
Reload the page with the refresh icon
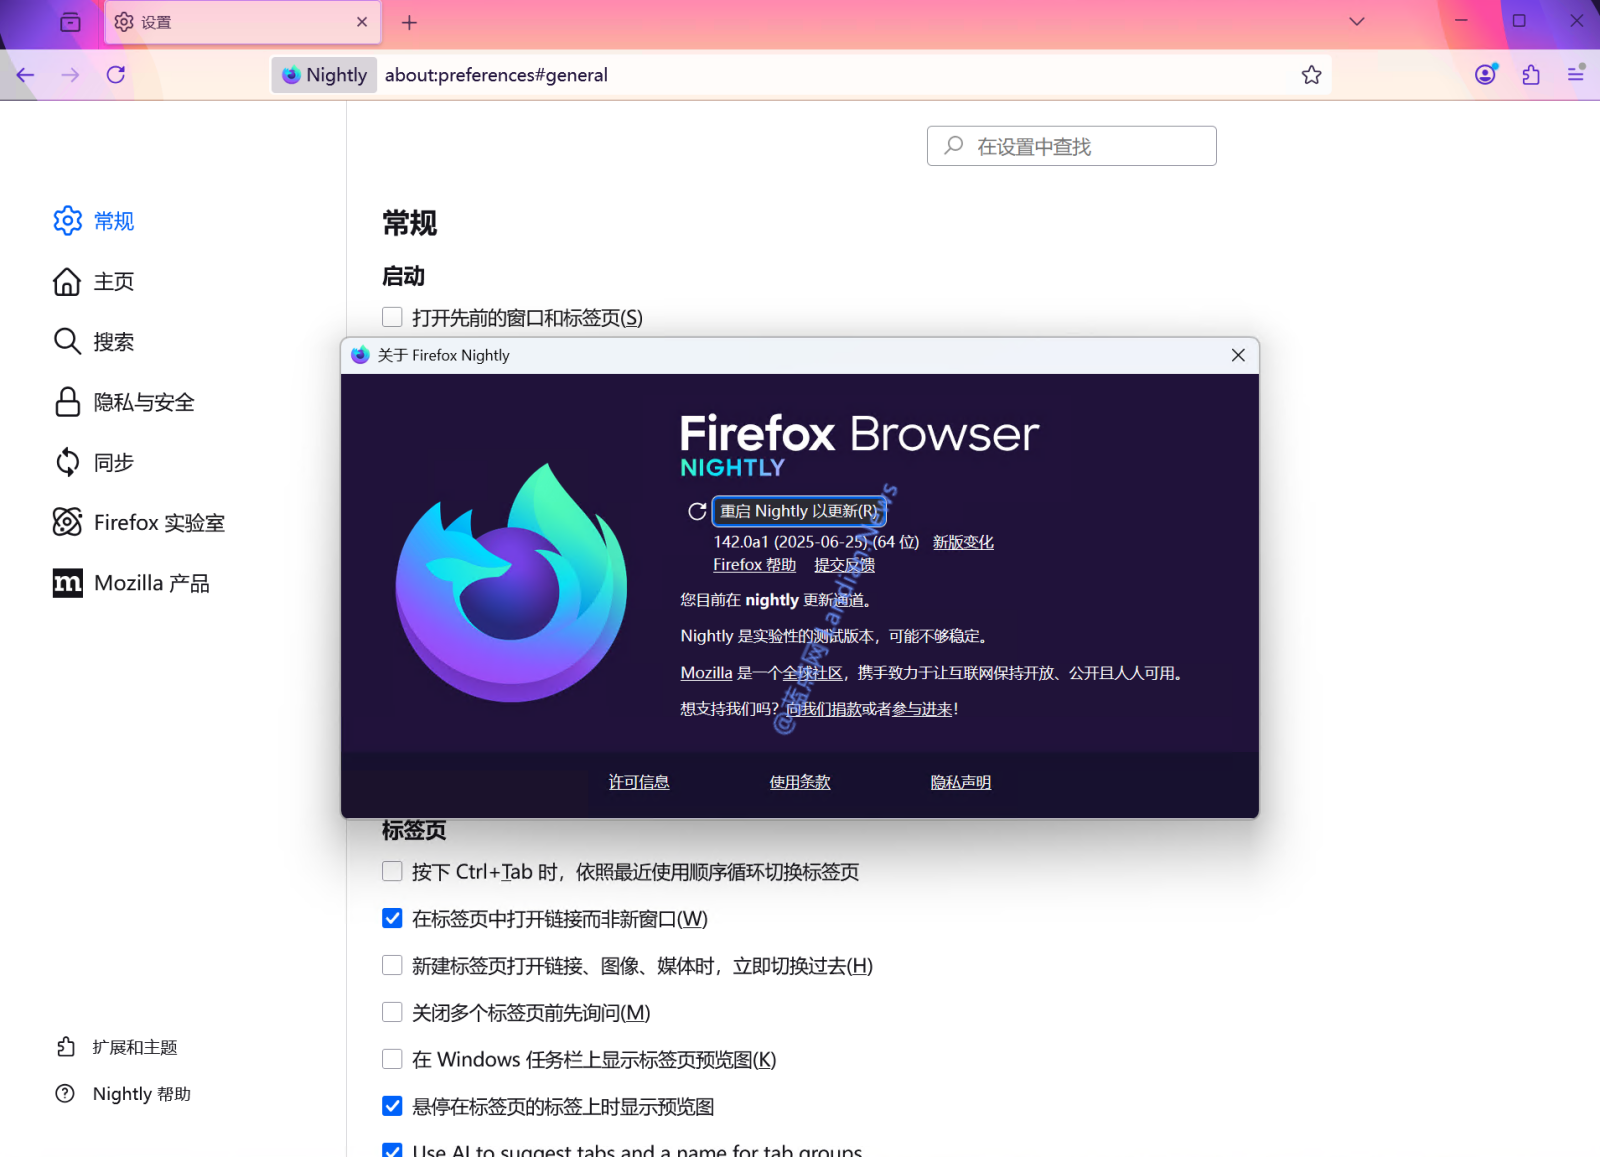point(116,75)
